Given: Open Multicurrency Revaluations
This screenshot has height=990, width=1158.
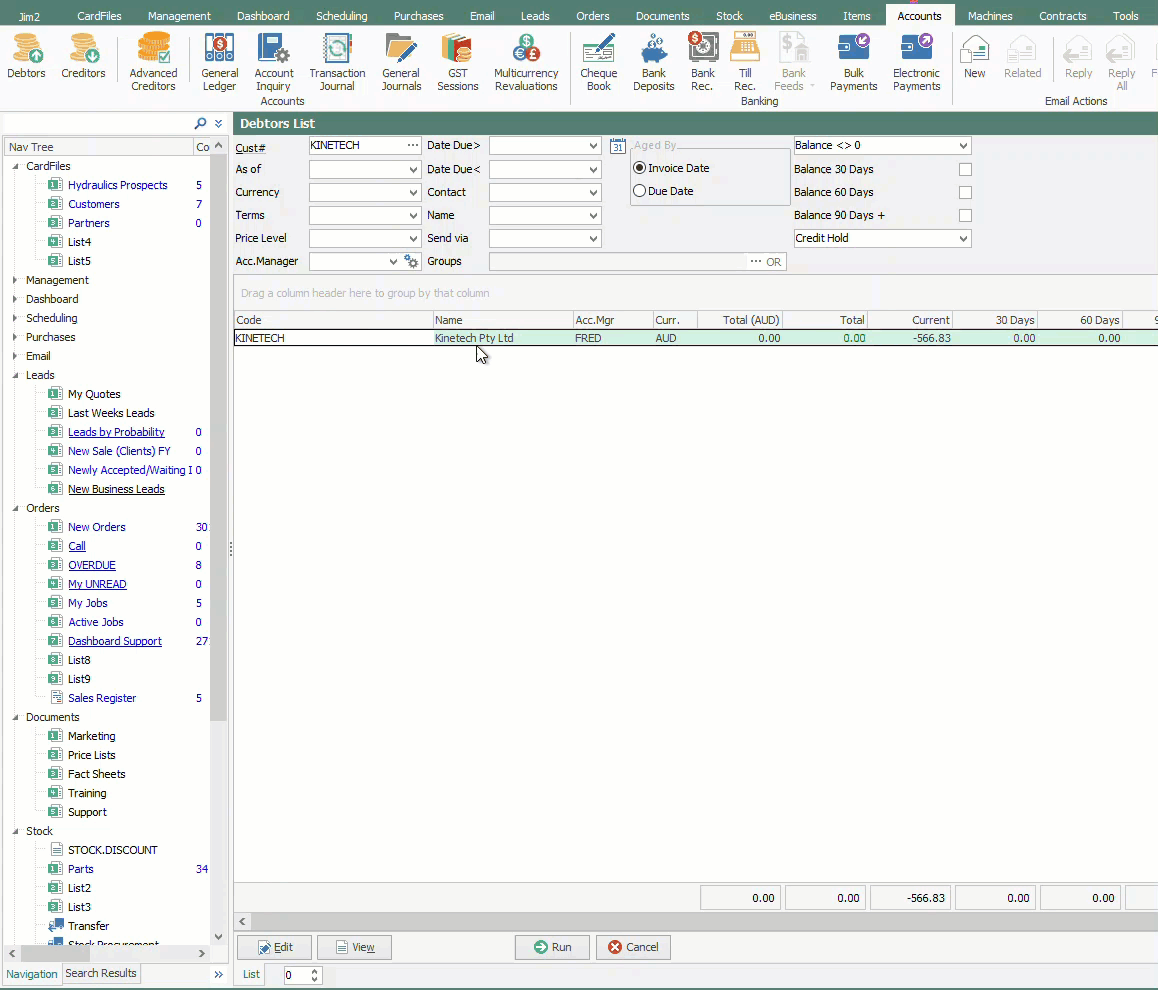Looking at the screenshot, I should [x=525, y=62].
